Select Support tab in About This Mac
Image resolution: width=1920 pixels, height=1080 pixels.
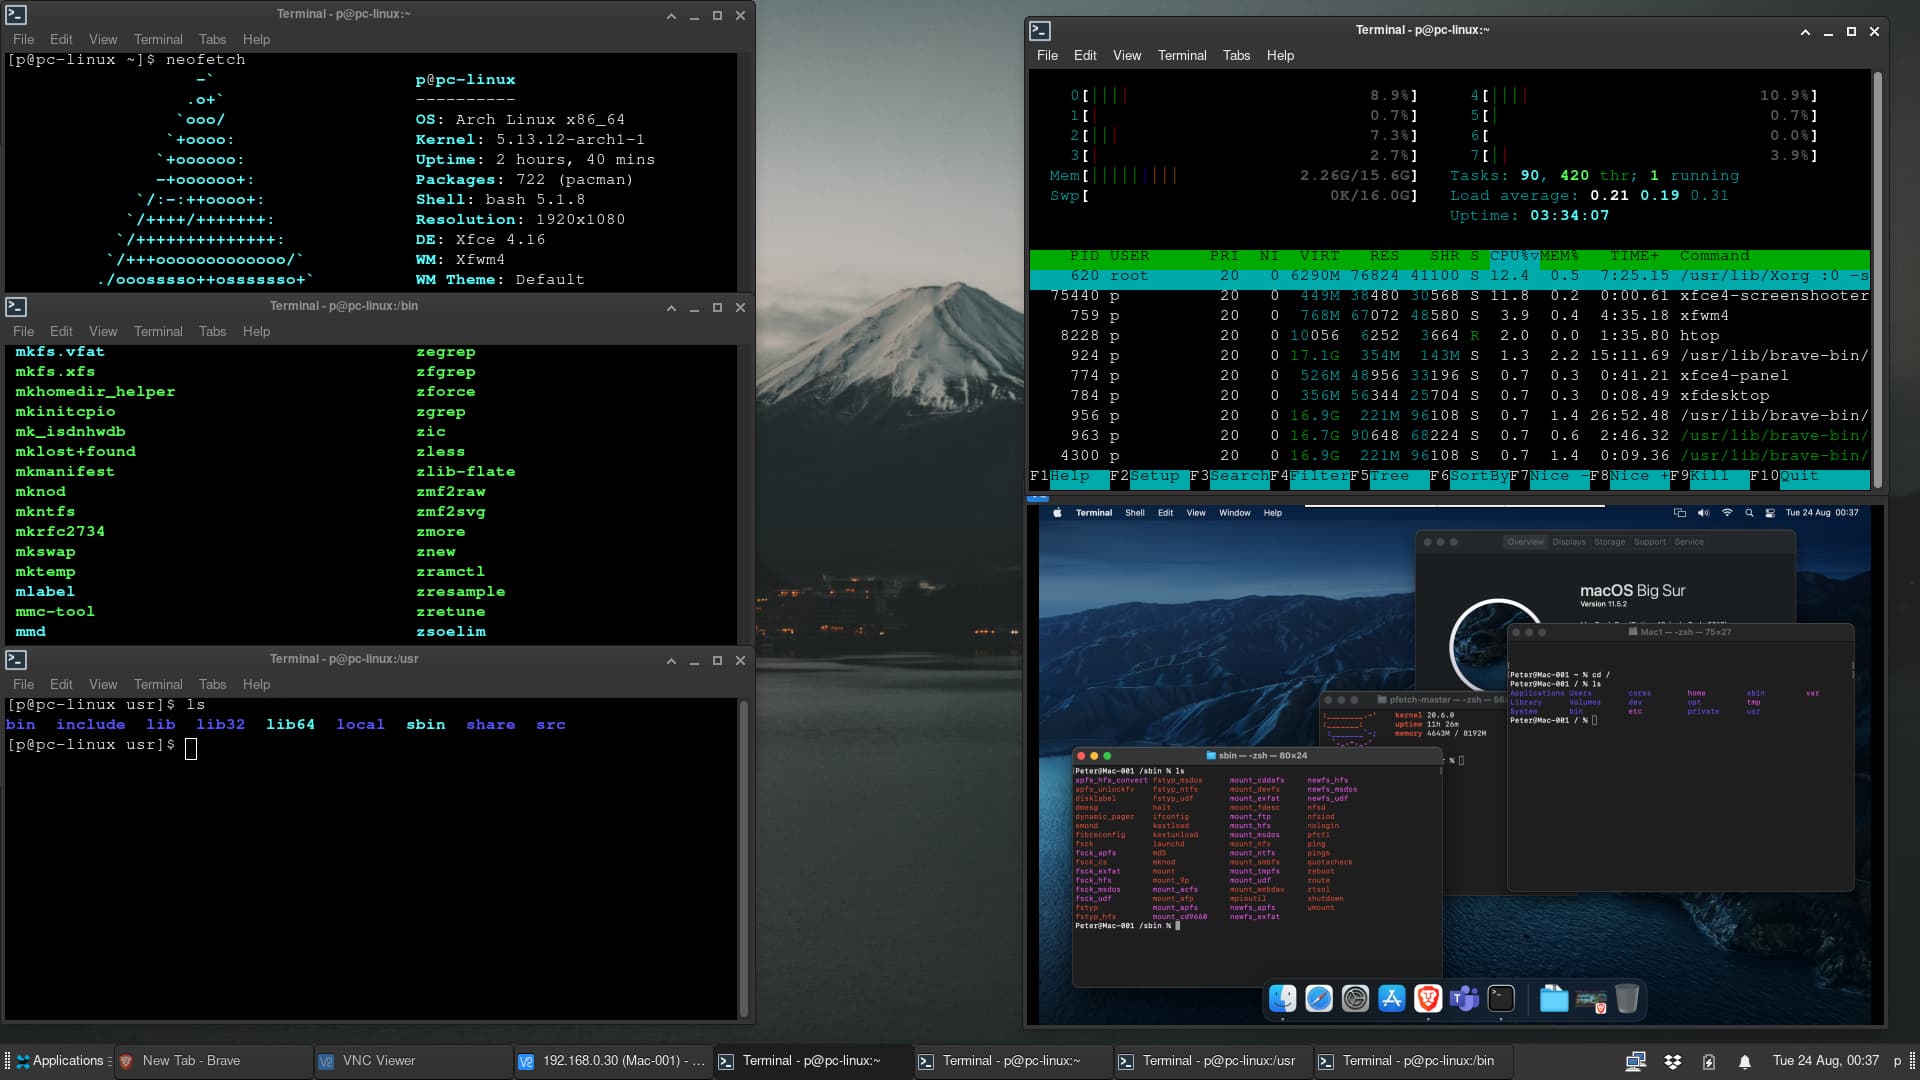point(1650,542)
